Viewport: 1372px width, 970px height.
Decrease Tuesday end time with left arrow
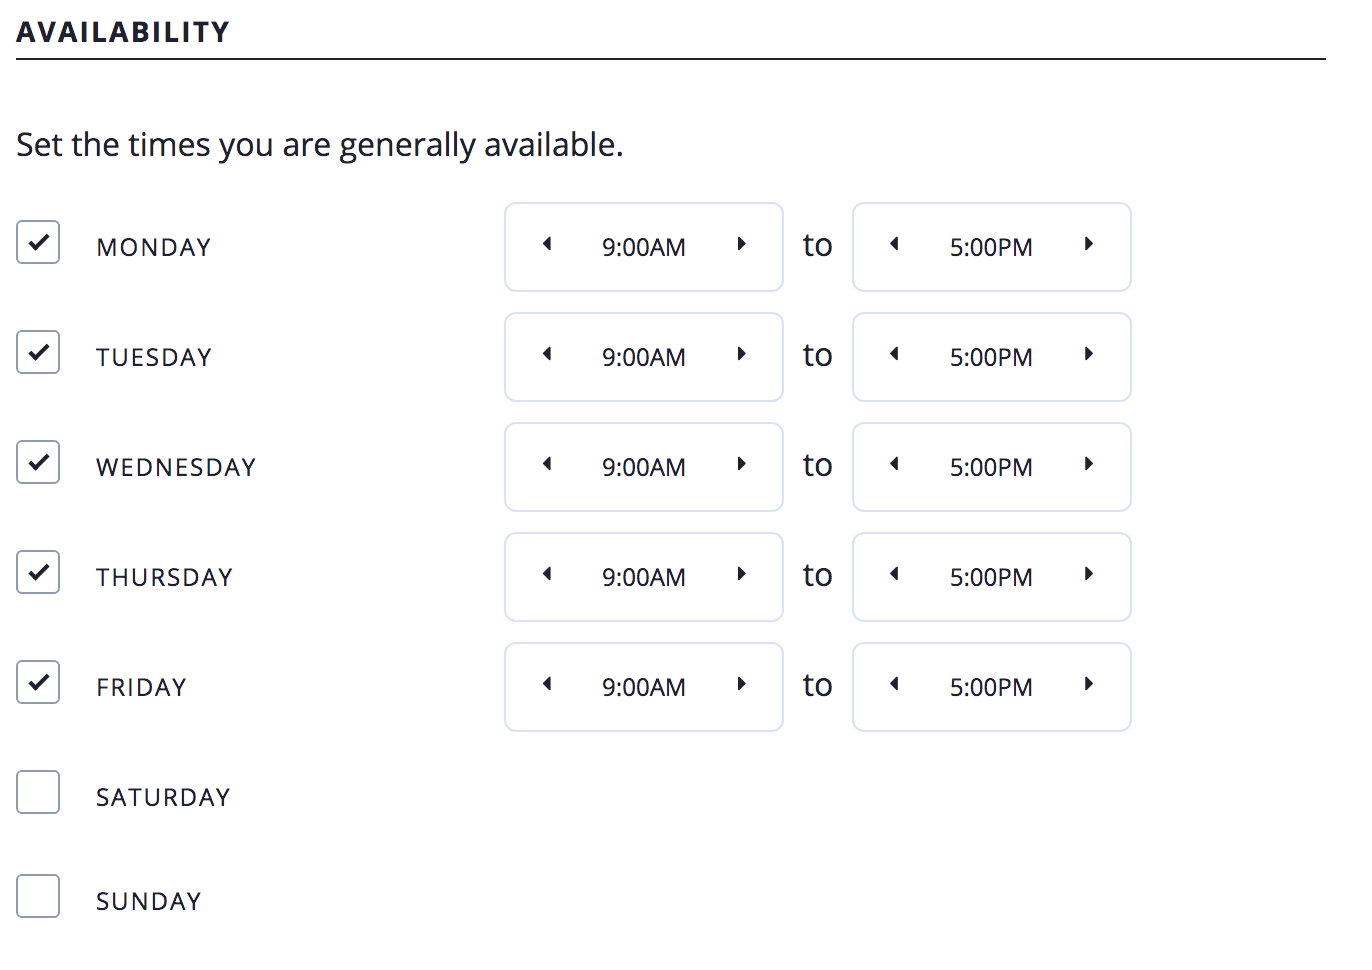(895, 354)
